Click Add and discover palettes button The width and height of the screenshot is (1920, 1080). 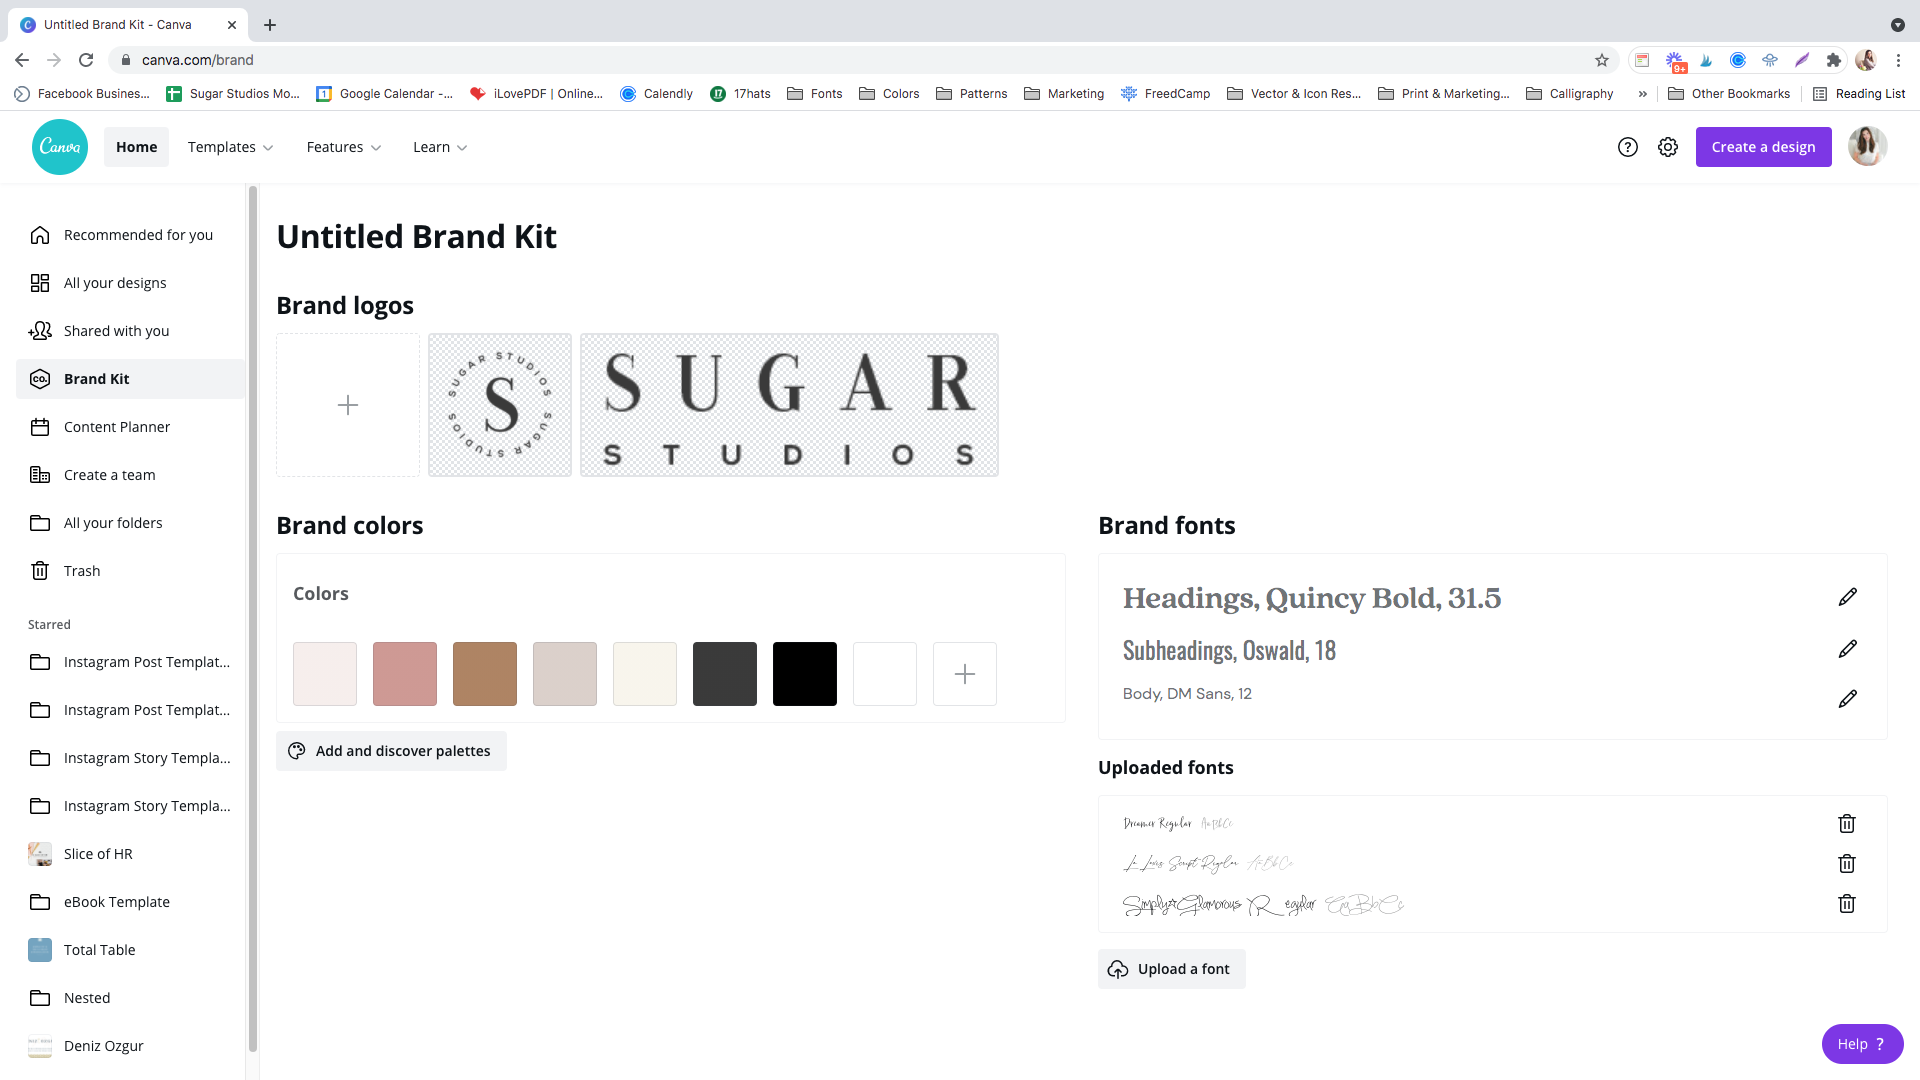click(390, 750)
